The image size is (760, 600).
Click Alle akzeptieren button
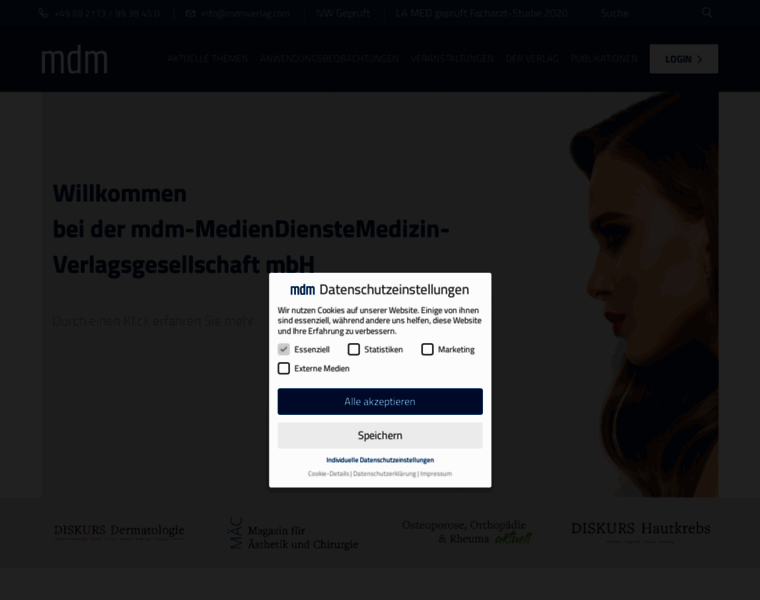click(380, 401)
